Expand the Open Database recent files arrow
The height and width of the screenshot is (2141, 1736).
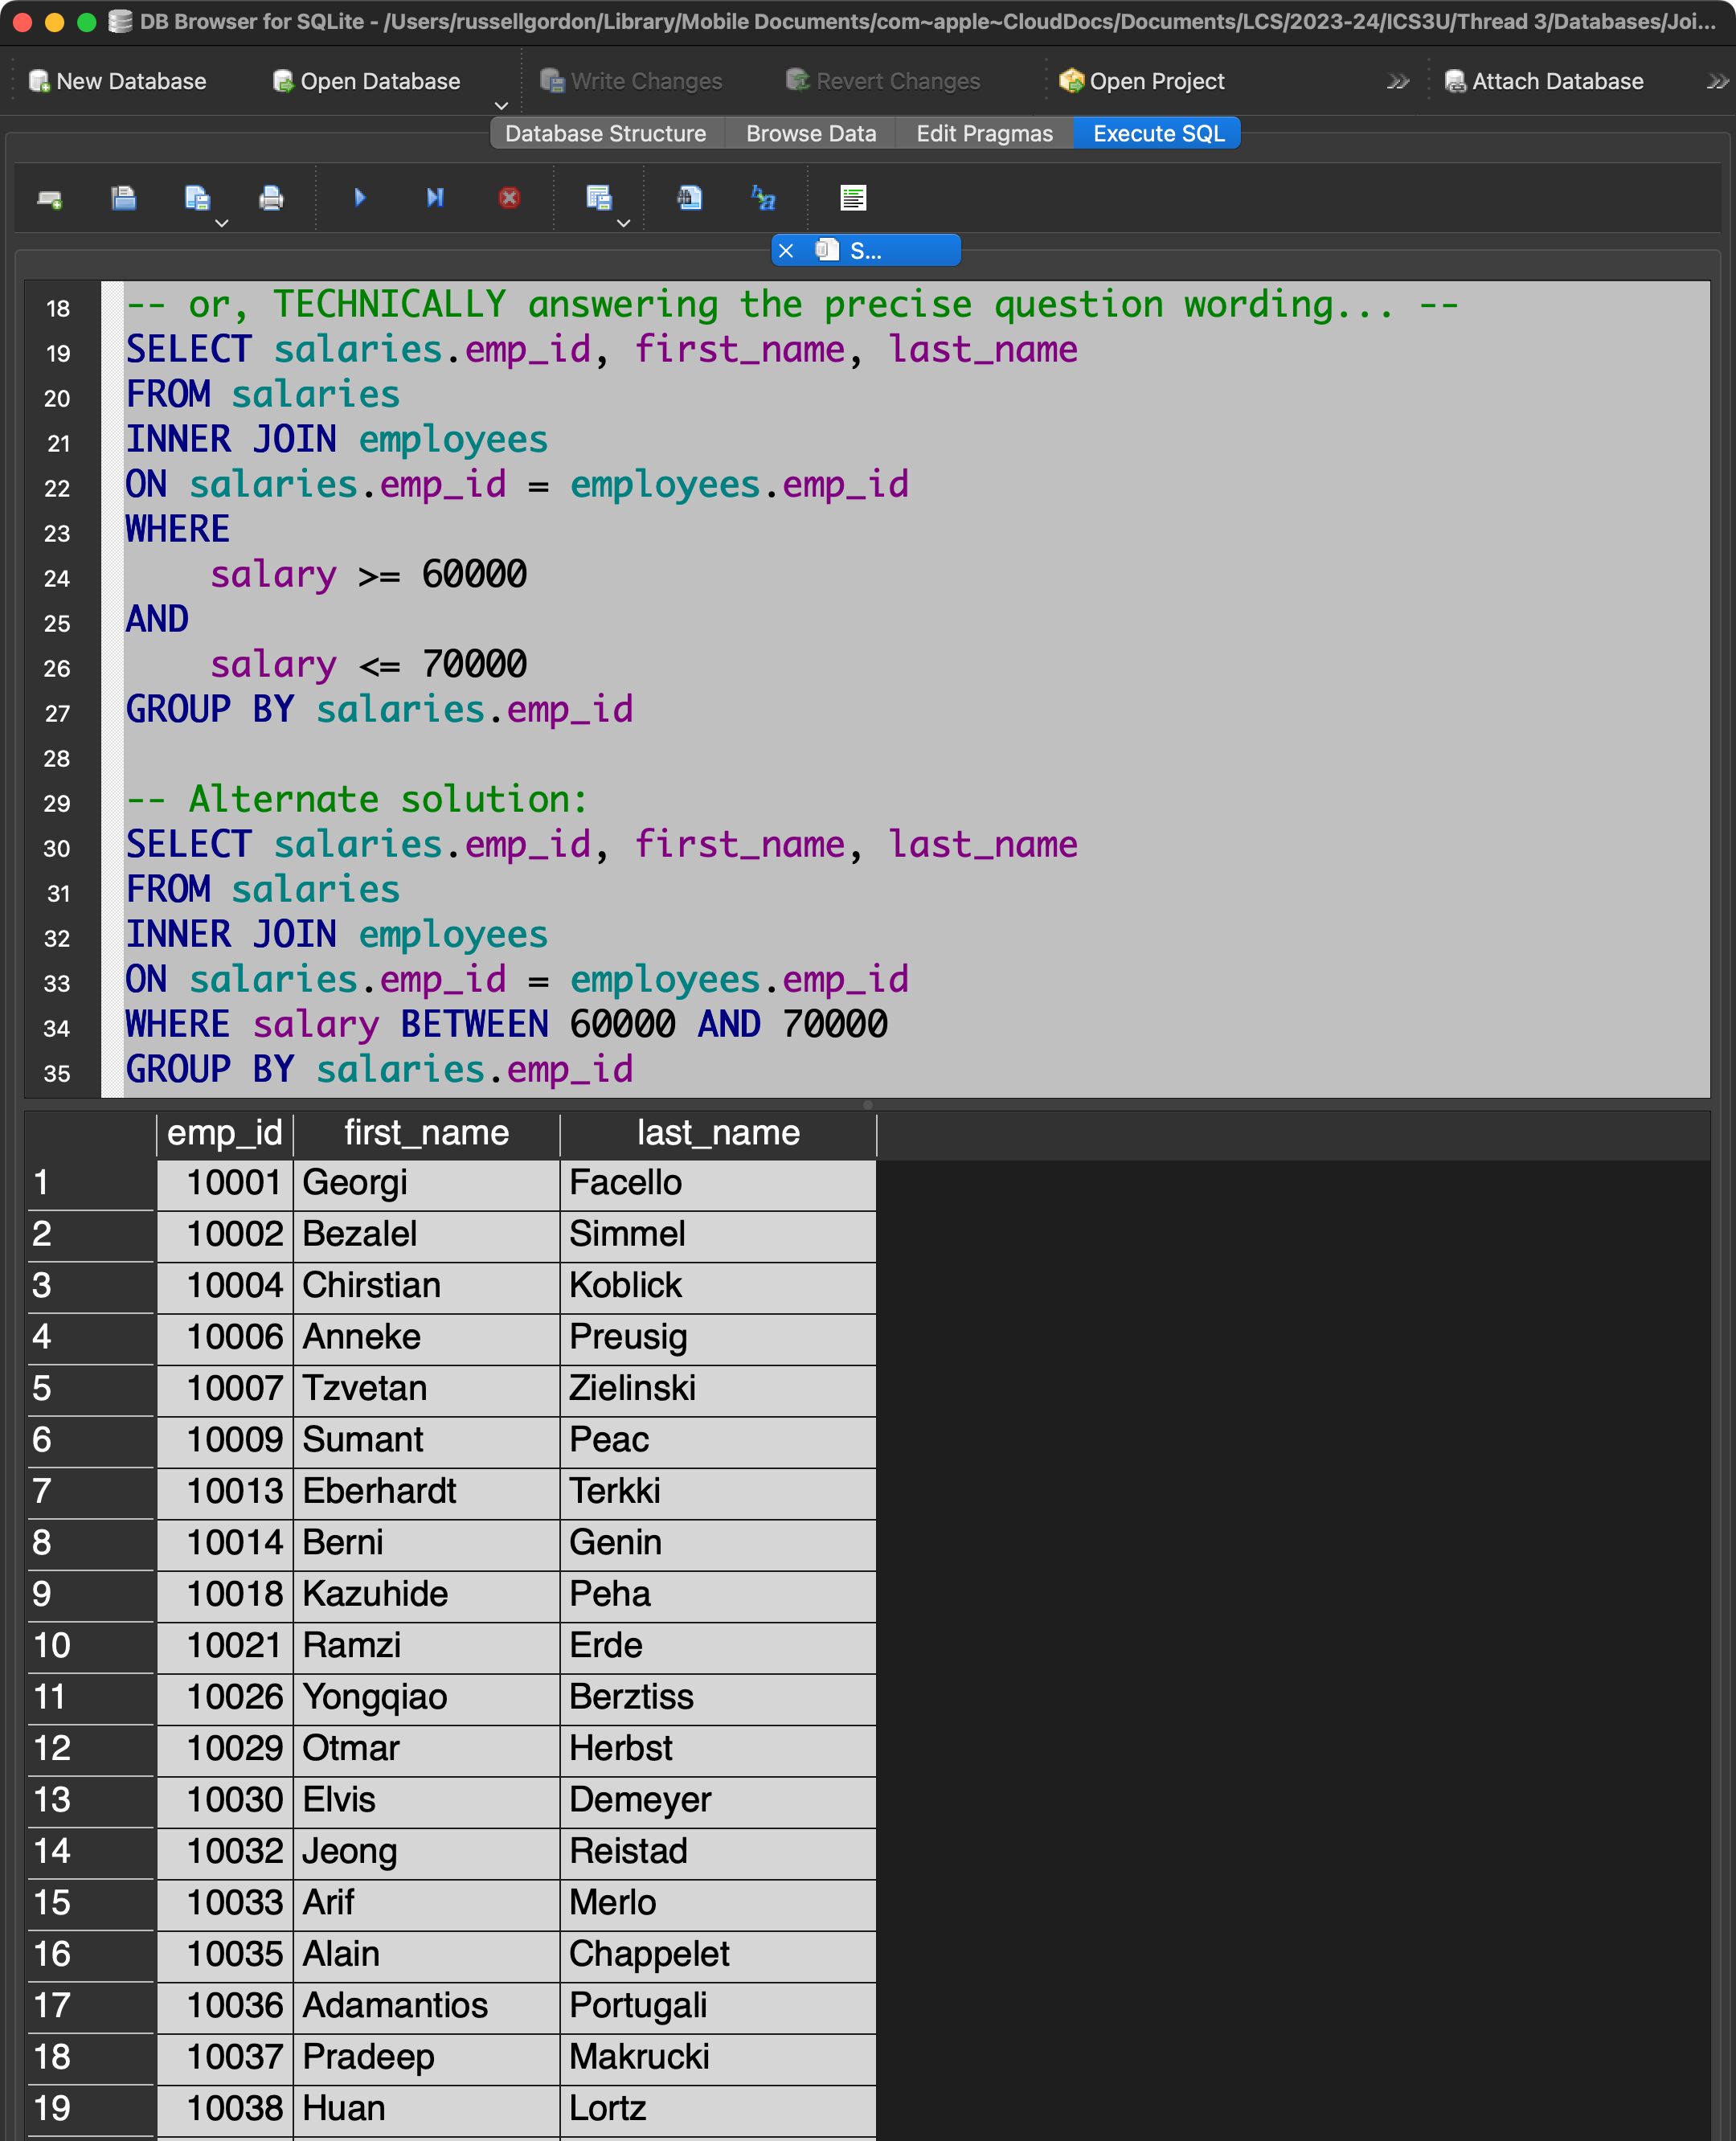tap(501, 105)
